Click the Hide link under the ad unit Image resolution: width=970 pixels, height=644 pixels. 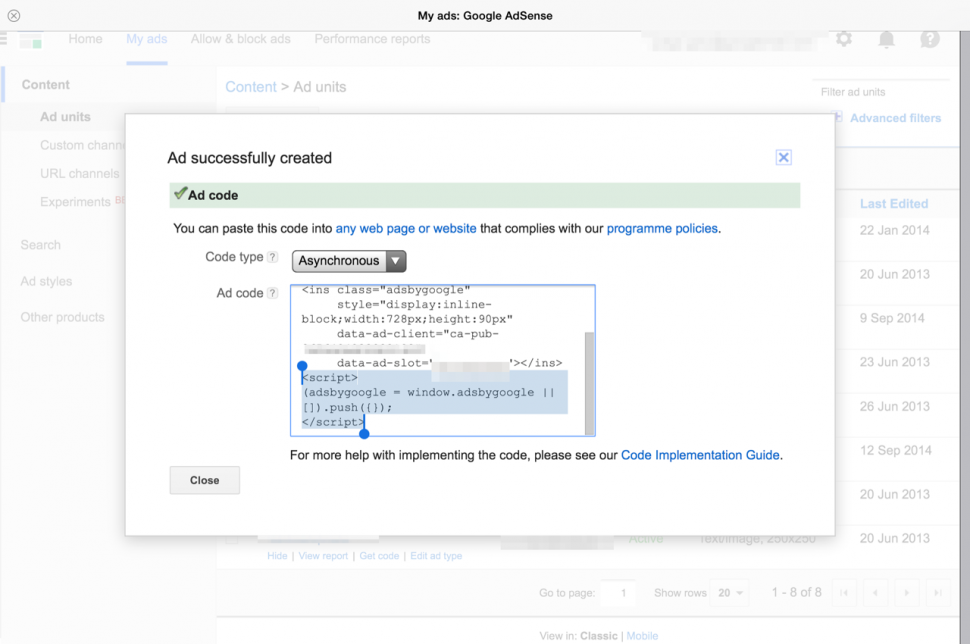(x=277, y=556)
